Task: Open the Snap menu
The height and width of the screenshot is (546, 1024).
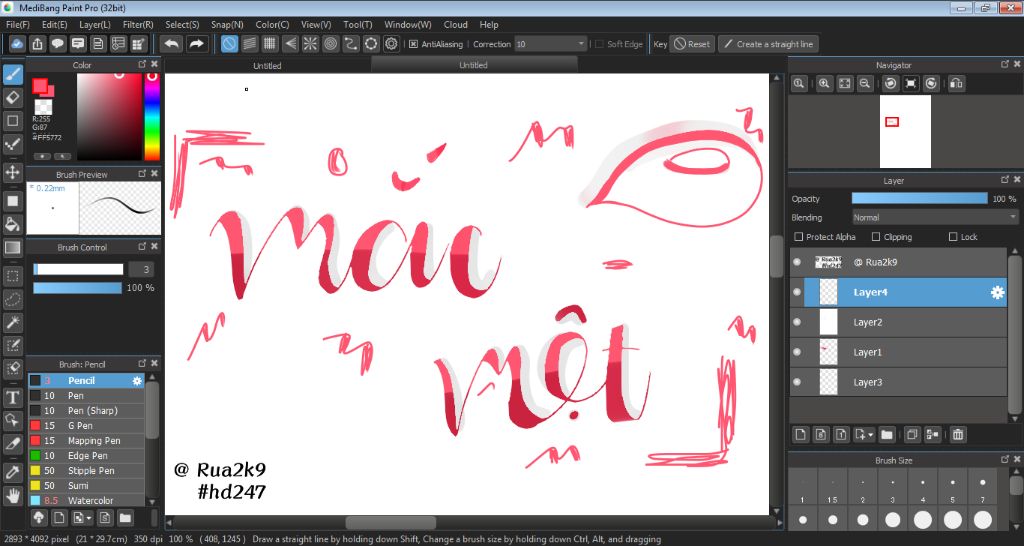Action: point(227,24)
